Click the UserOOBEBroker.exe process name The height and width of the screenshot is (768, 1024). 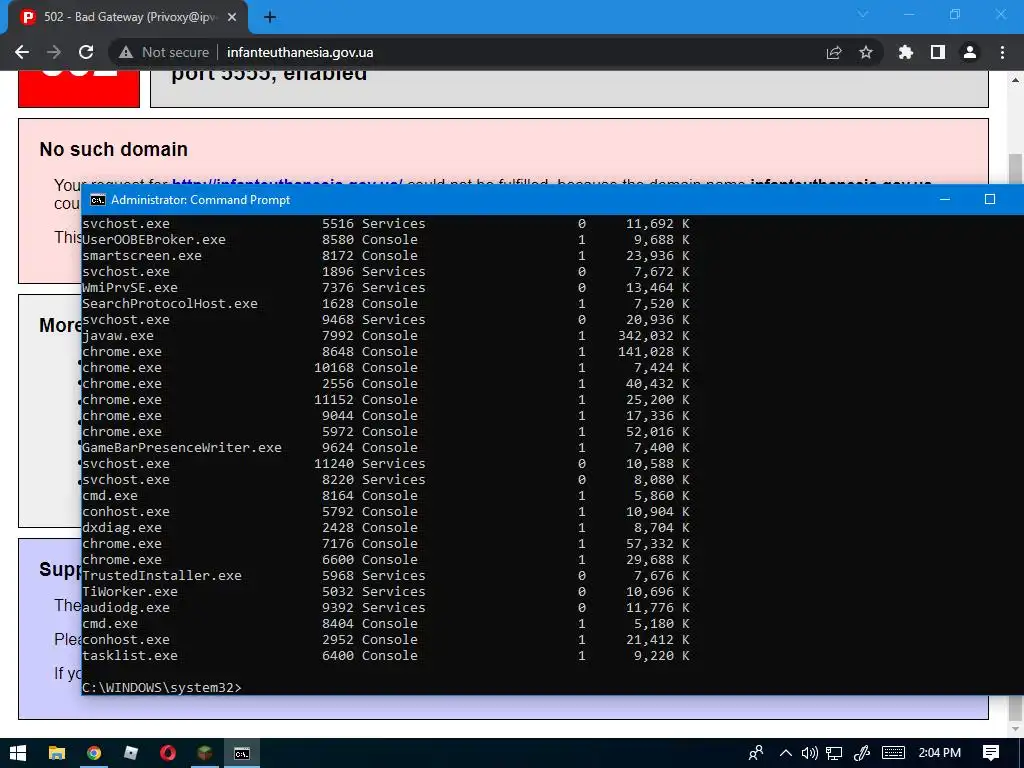[154, 240]
